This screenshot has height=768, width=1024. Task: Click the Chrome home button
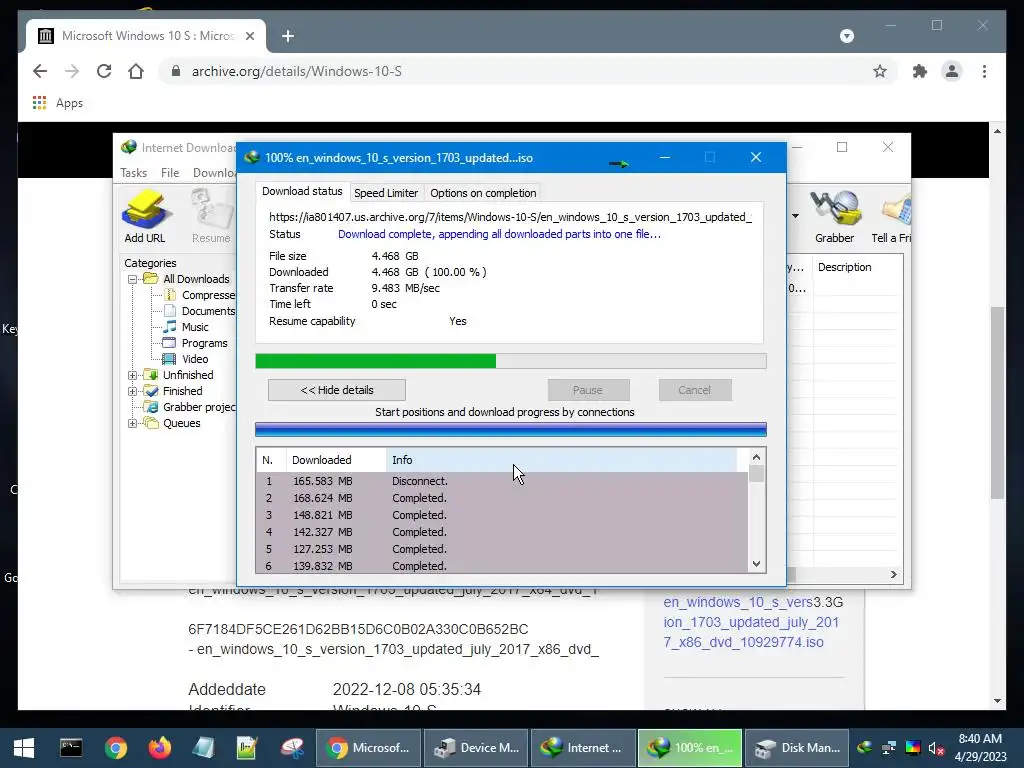[136, 71]
